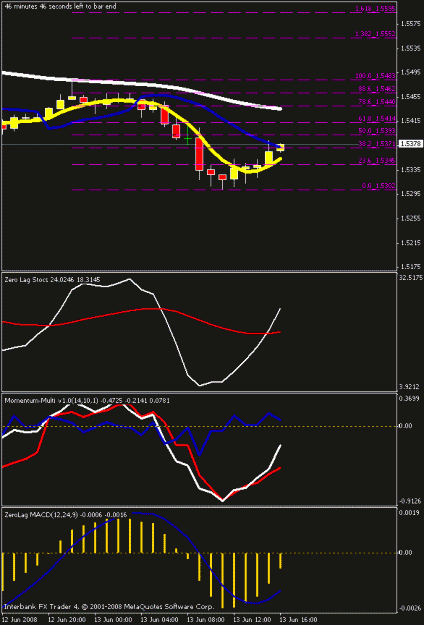Select the thick white moving average line

(139, 85)
